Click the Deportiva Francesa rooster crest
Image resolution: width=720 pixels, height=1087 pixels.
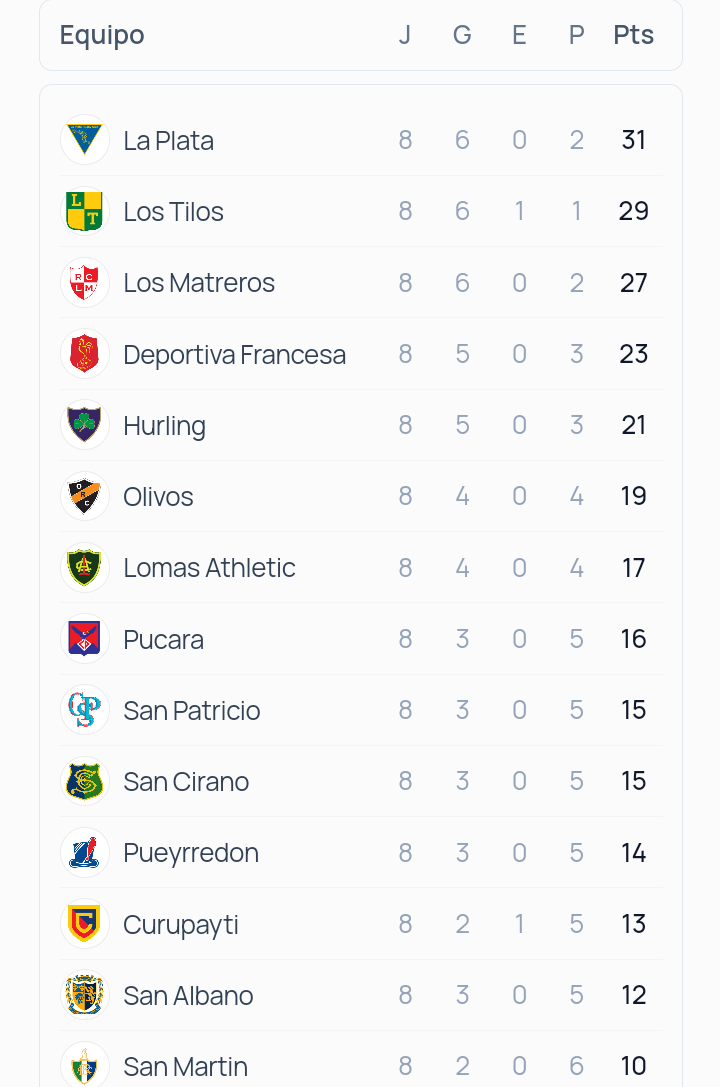[85, 354]
